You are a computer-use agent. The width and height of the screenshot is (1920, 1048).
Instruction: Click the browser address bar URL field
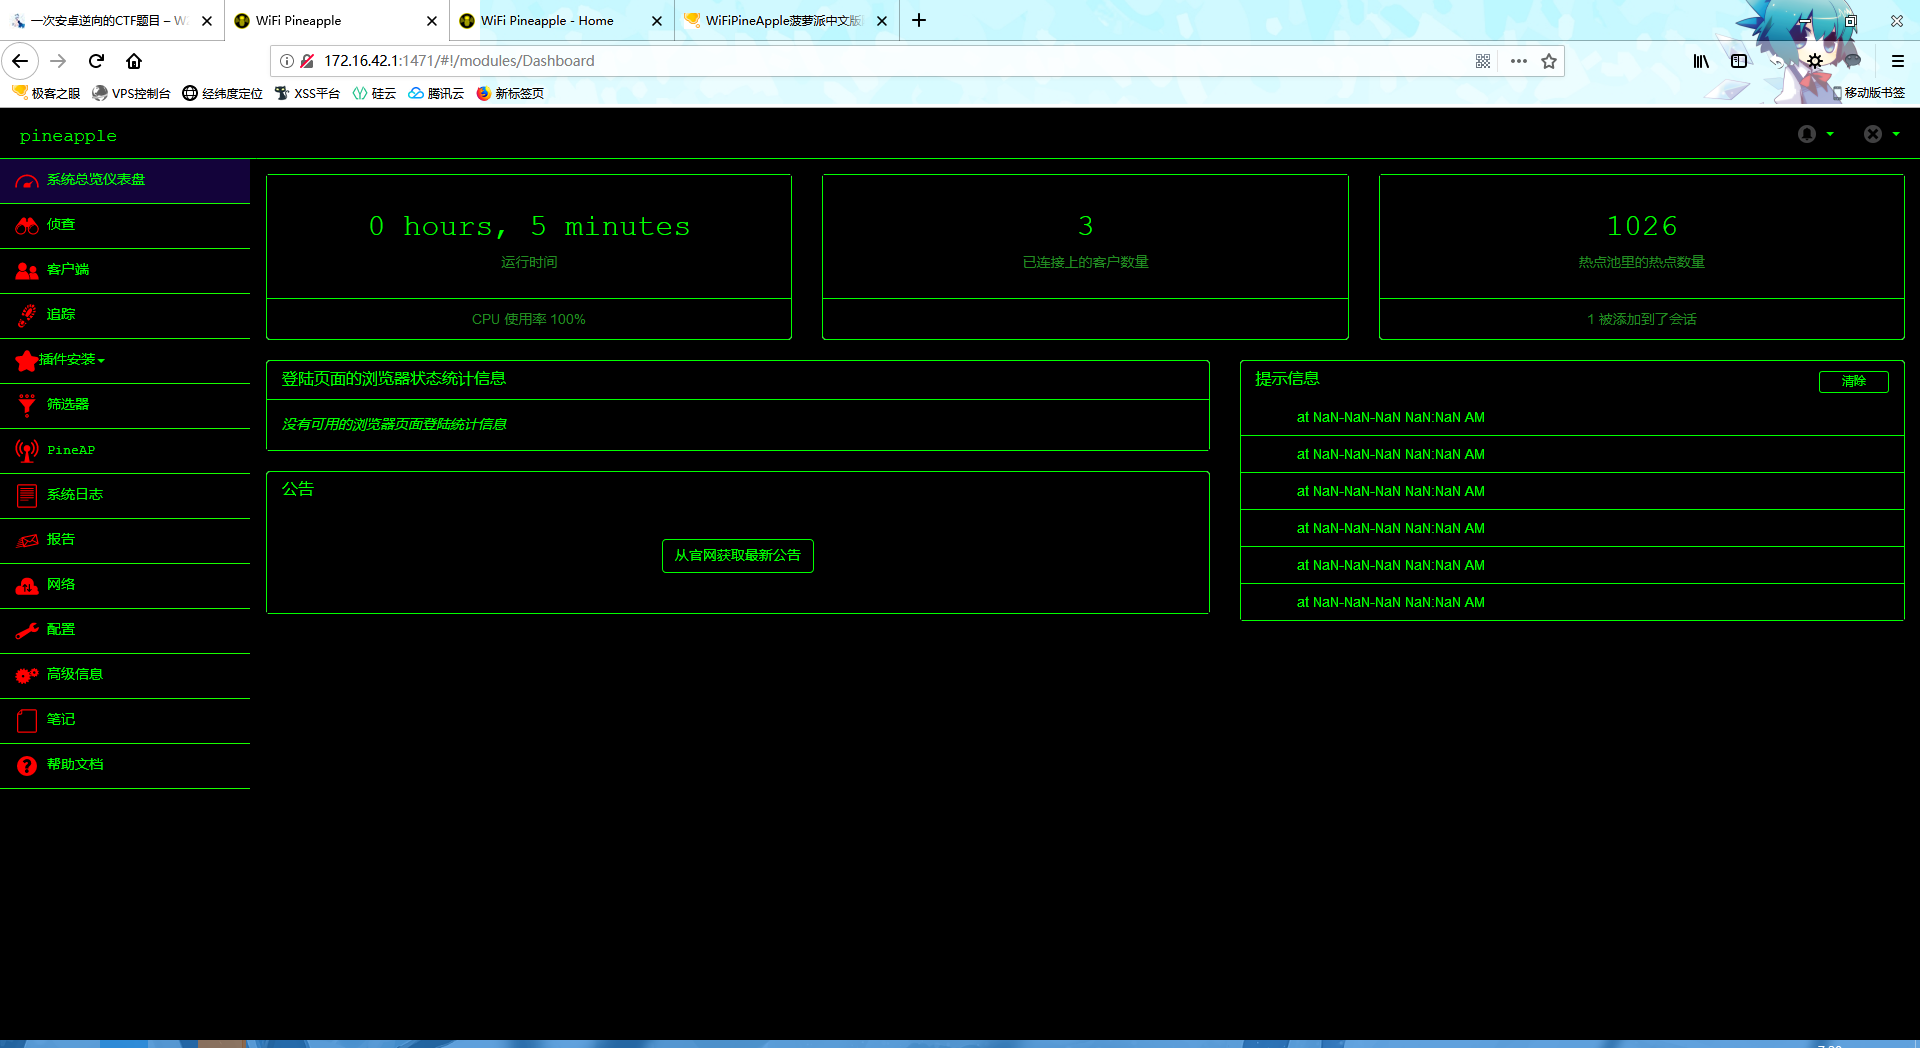pos(880,61)
